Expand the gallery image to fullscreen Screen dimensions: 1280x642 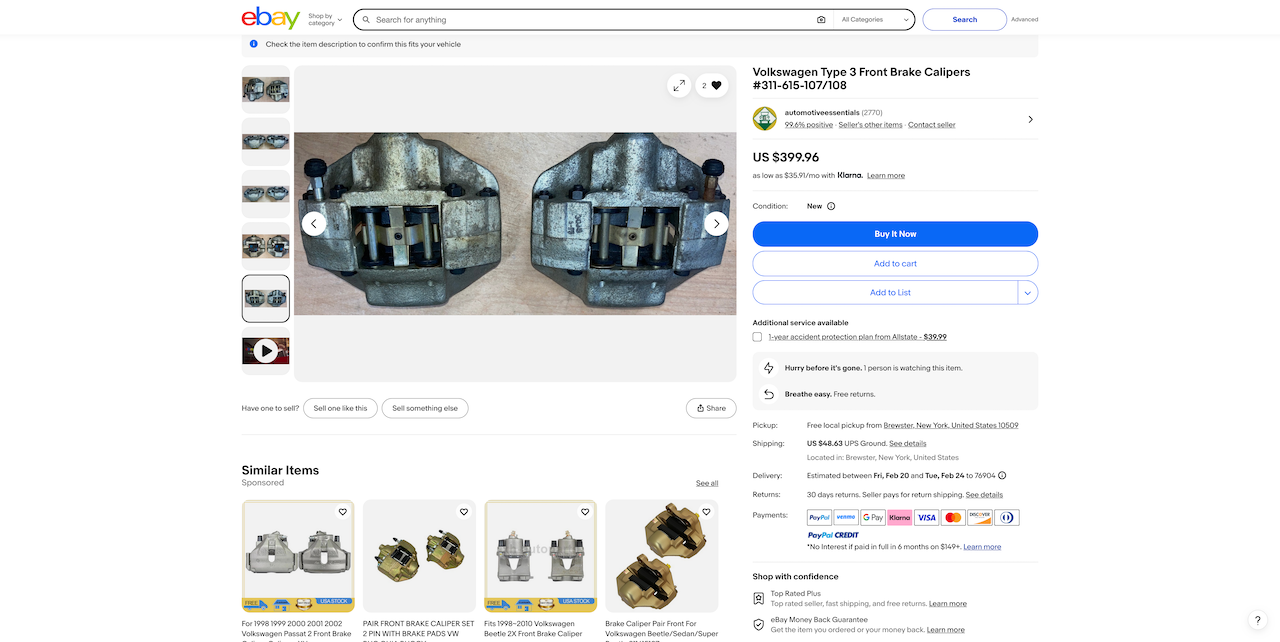(679, 86)
